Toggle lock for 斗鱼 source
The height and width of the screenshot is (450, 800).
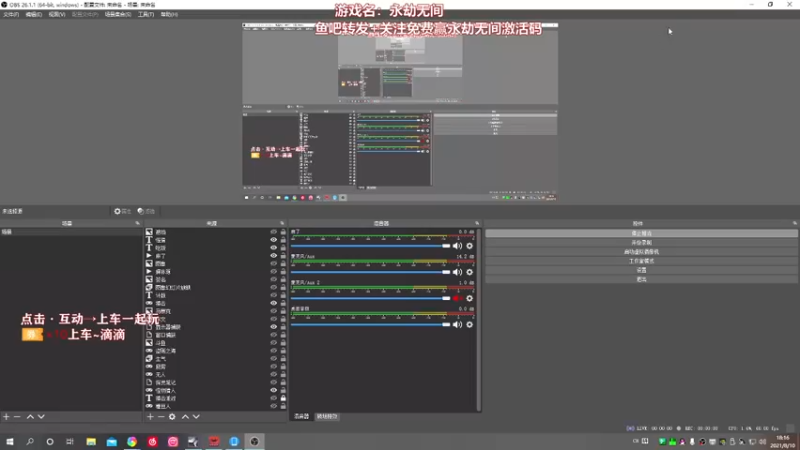283,343
